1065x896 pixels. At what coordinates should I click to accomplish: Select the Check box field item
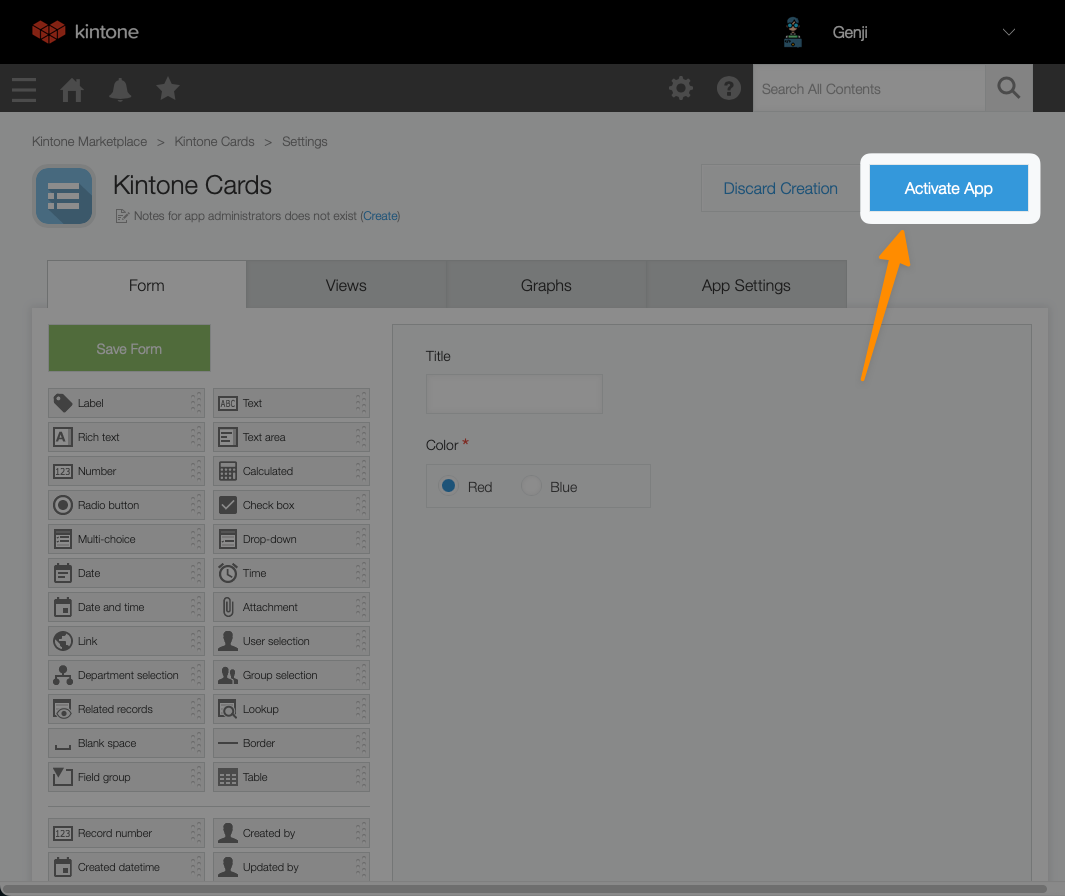(x=291, y=505)
